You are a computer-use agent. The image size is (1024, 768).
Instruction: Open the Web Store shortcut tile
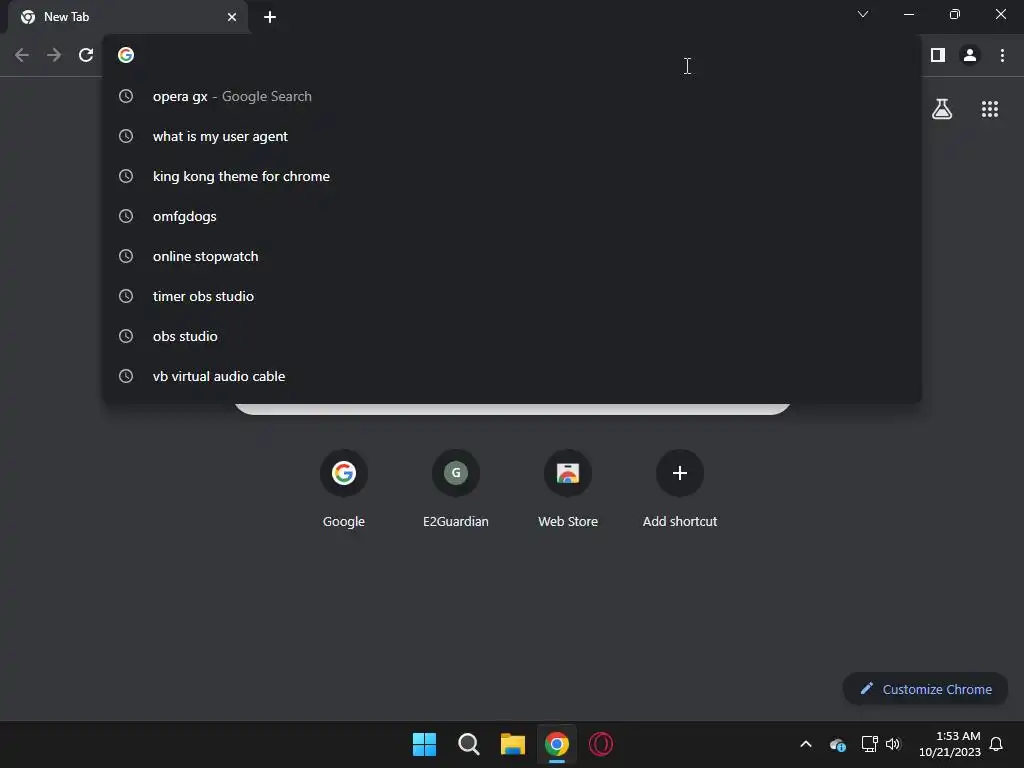[x=568, y=488]
